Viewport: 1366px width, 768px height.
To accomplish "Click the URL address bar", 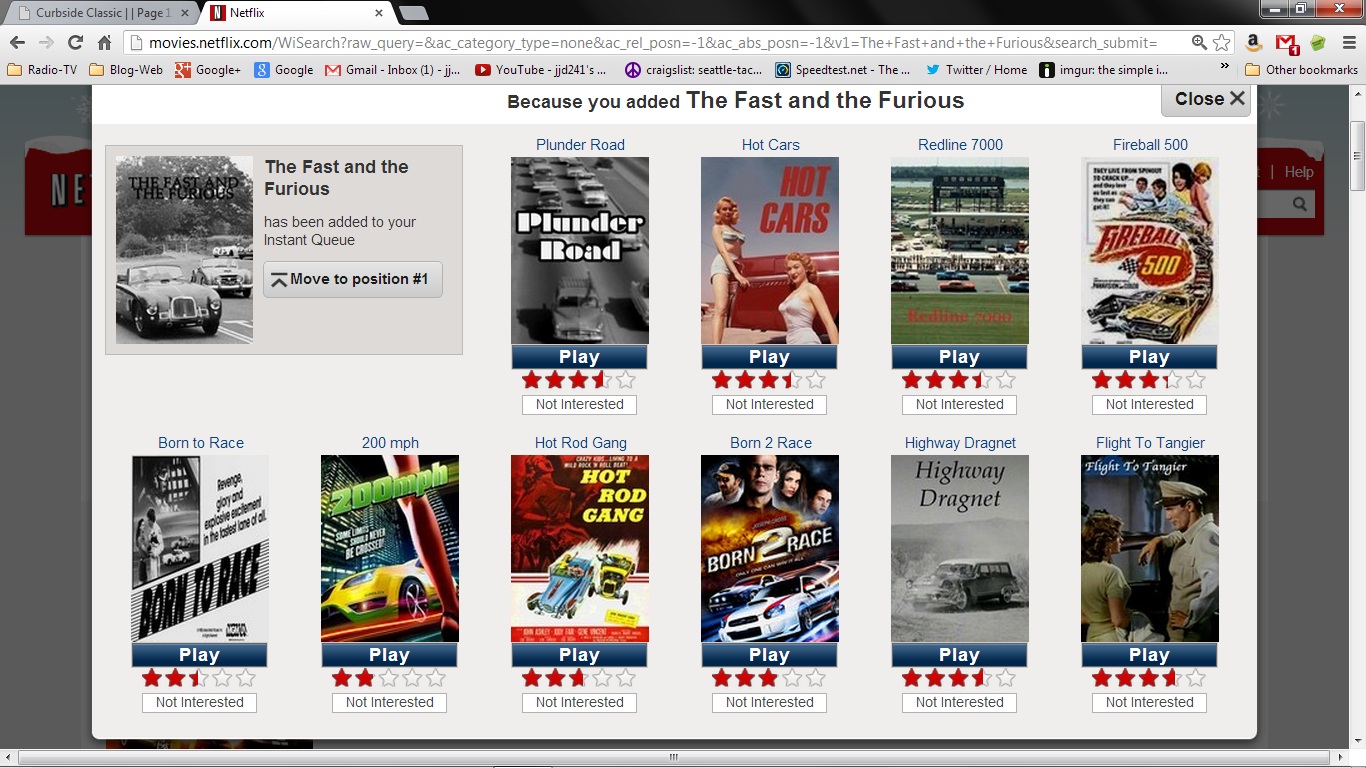I will [655, 42].
